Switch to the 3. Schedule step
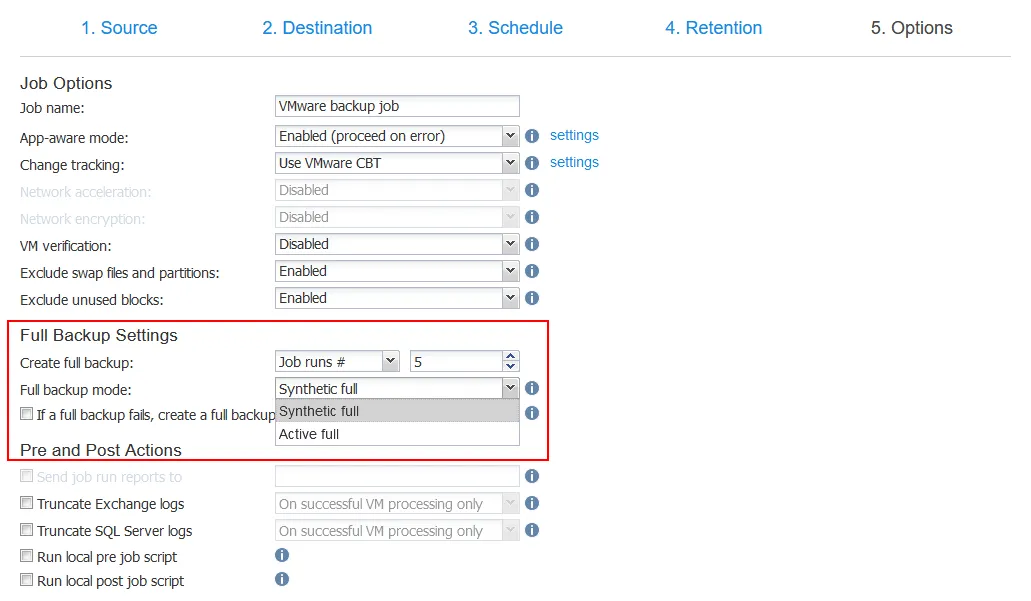 [x=515, y=28]
